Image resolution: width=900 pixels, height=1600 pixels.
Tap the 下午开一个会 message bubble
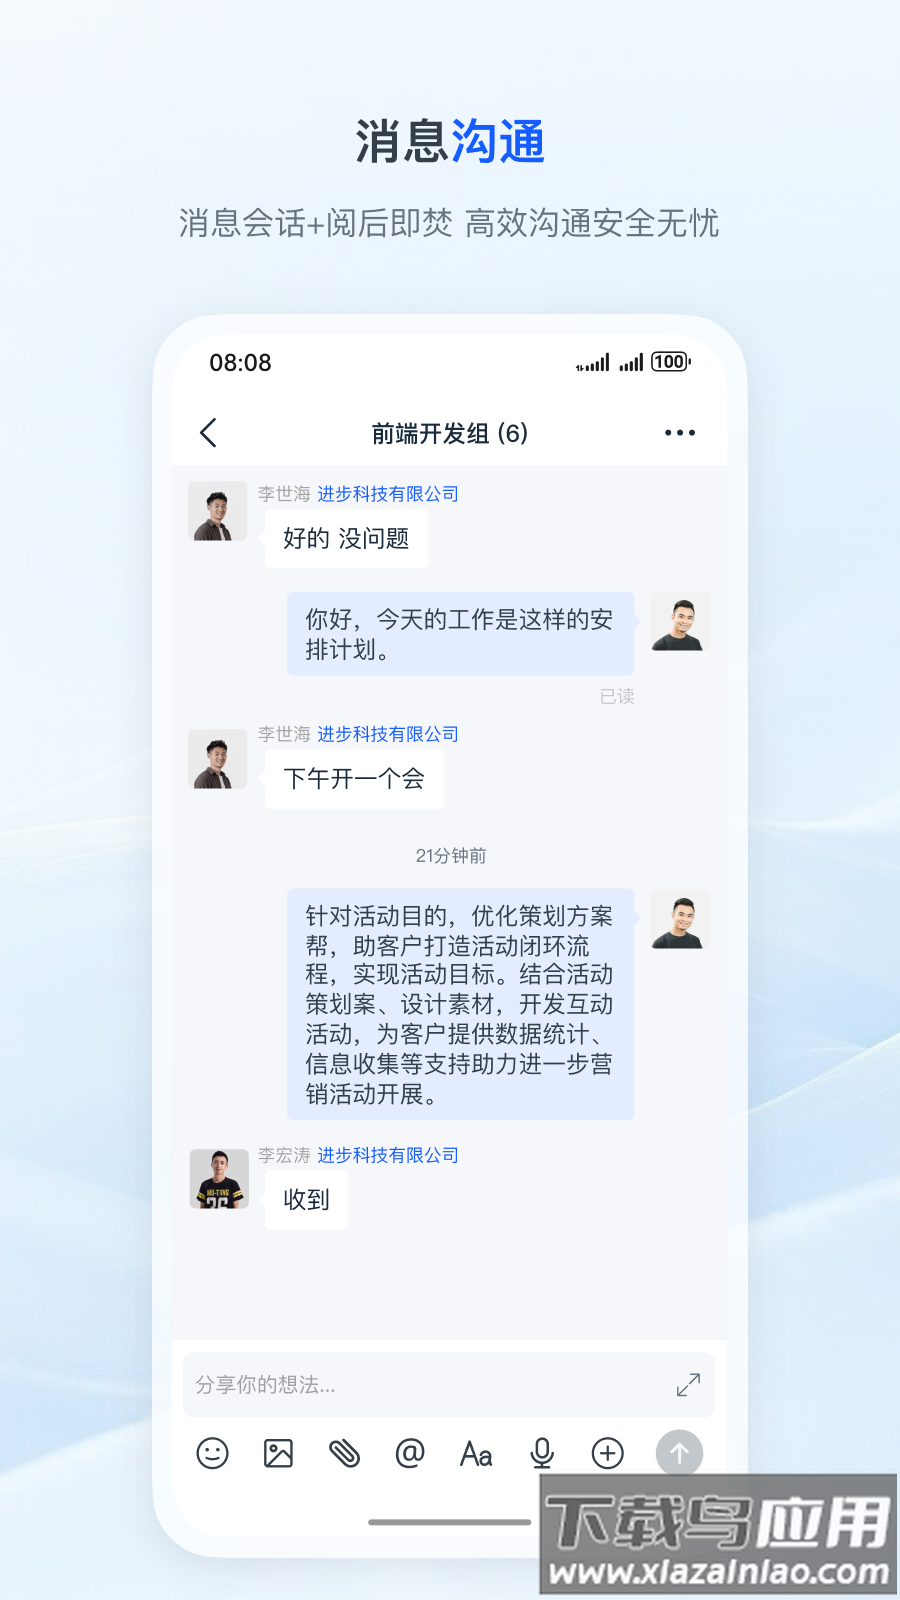coord(354,779)
